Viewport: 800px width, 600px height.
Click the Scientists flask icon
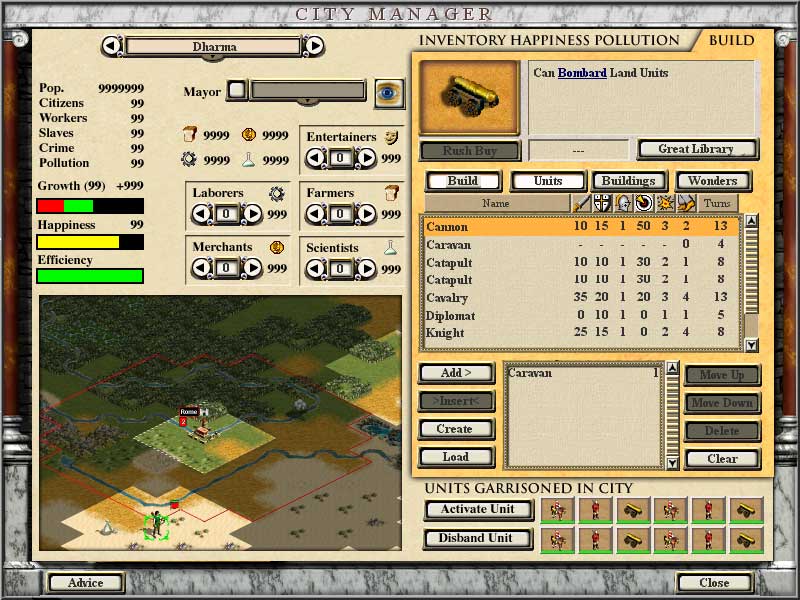[391, 247]
